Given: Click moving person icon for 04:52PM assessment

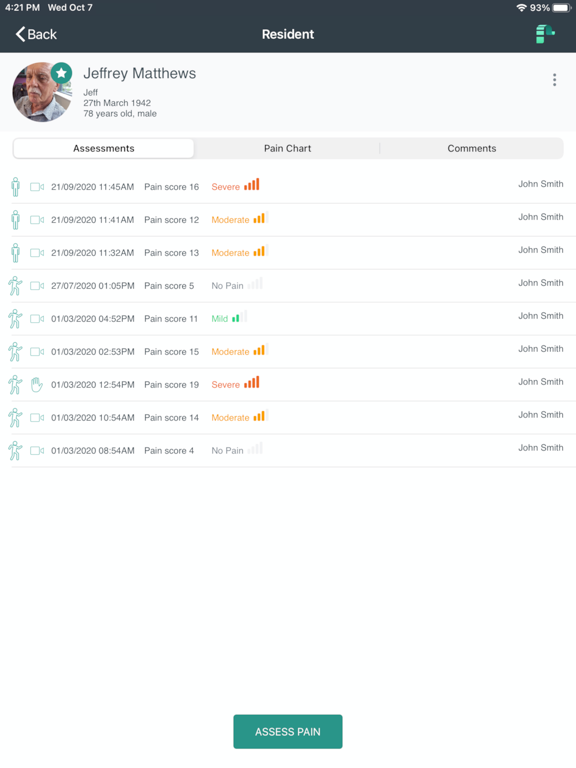Looking at the screenshot, I should point(15,318).
